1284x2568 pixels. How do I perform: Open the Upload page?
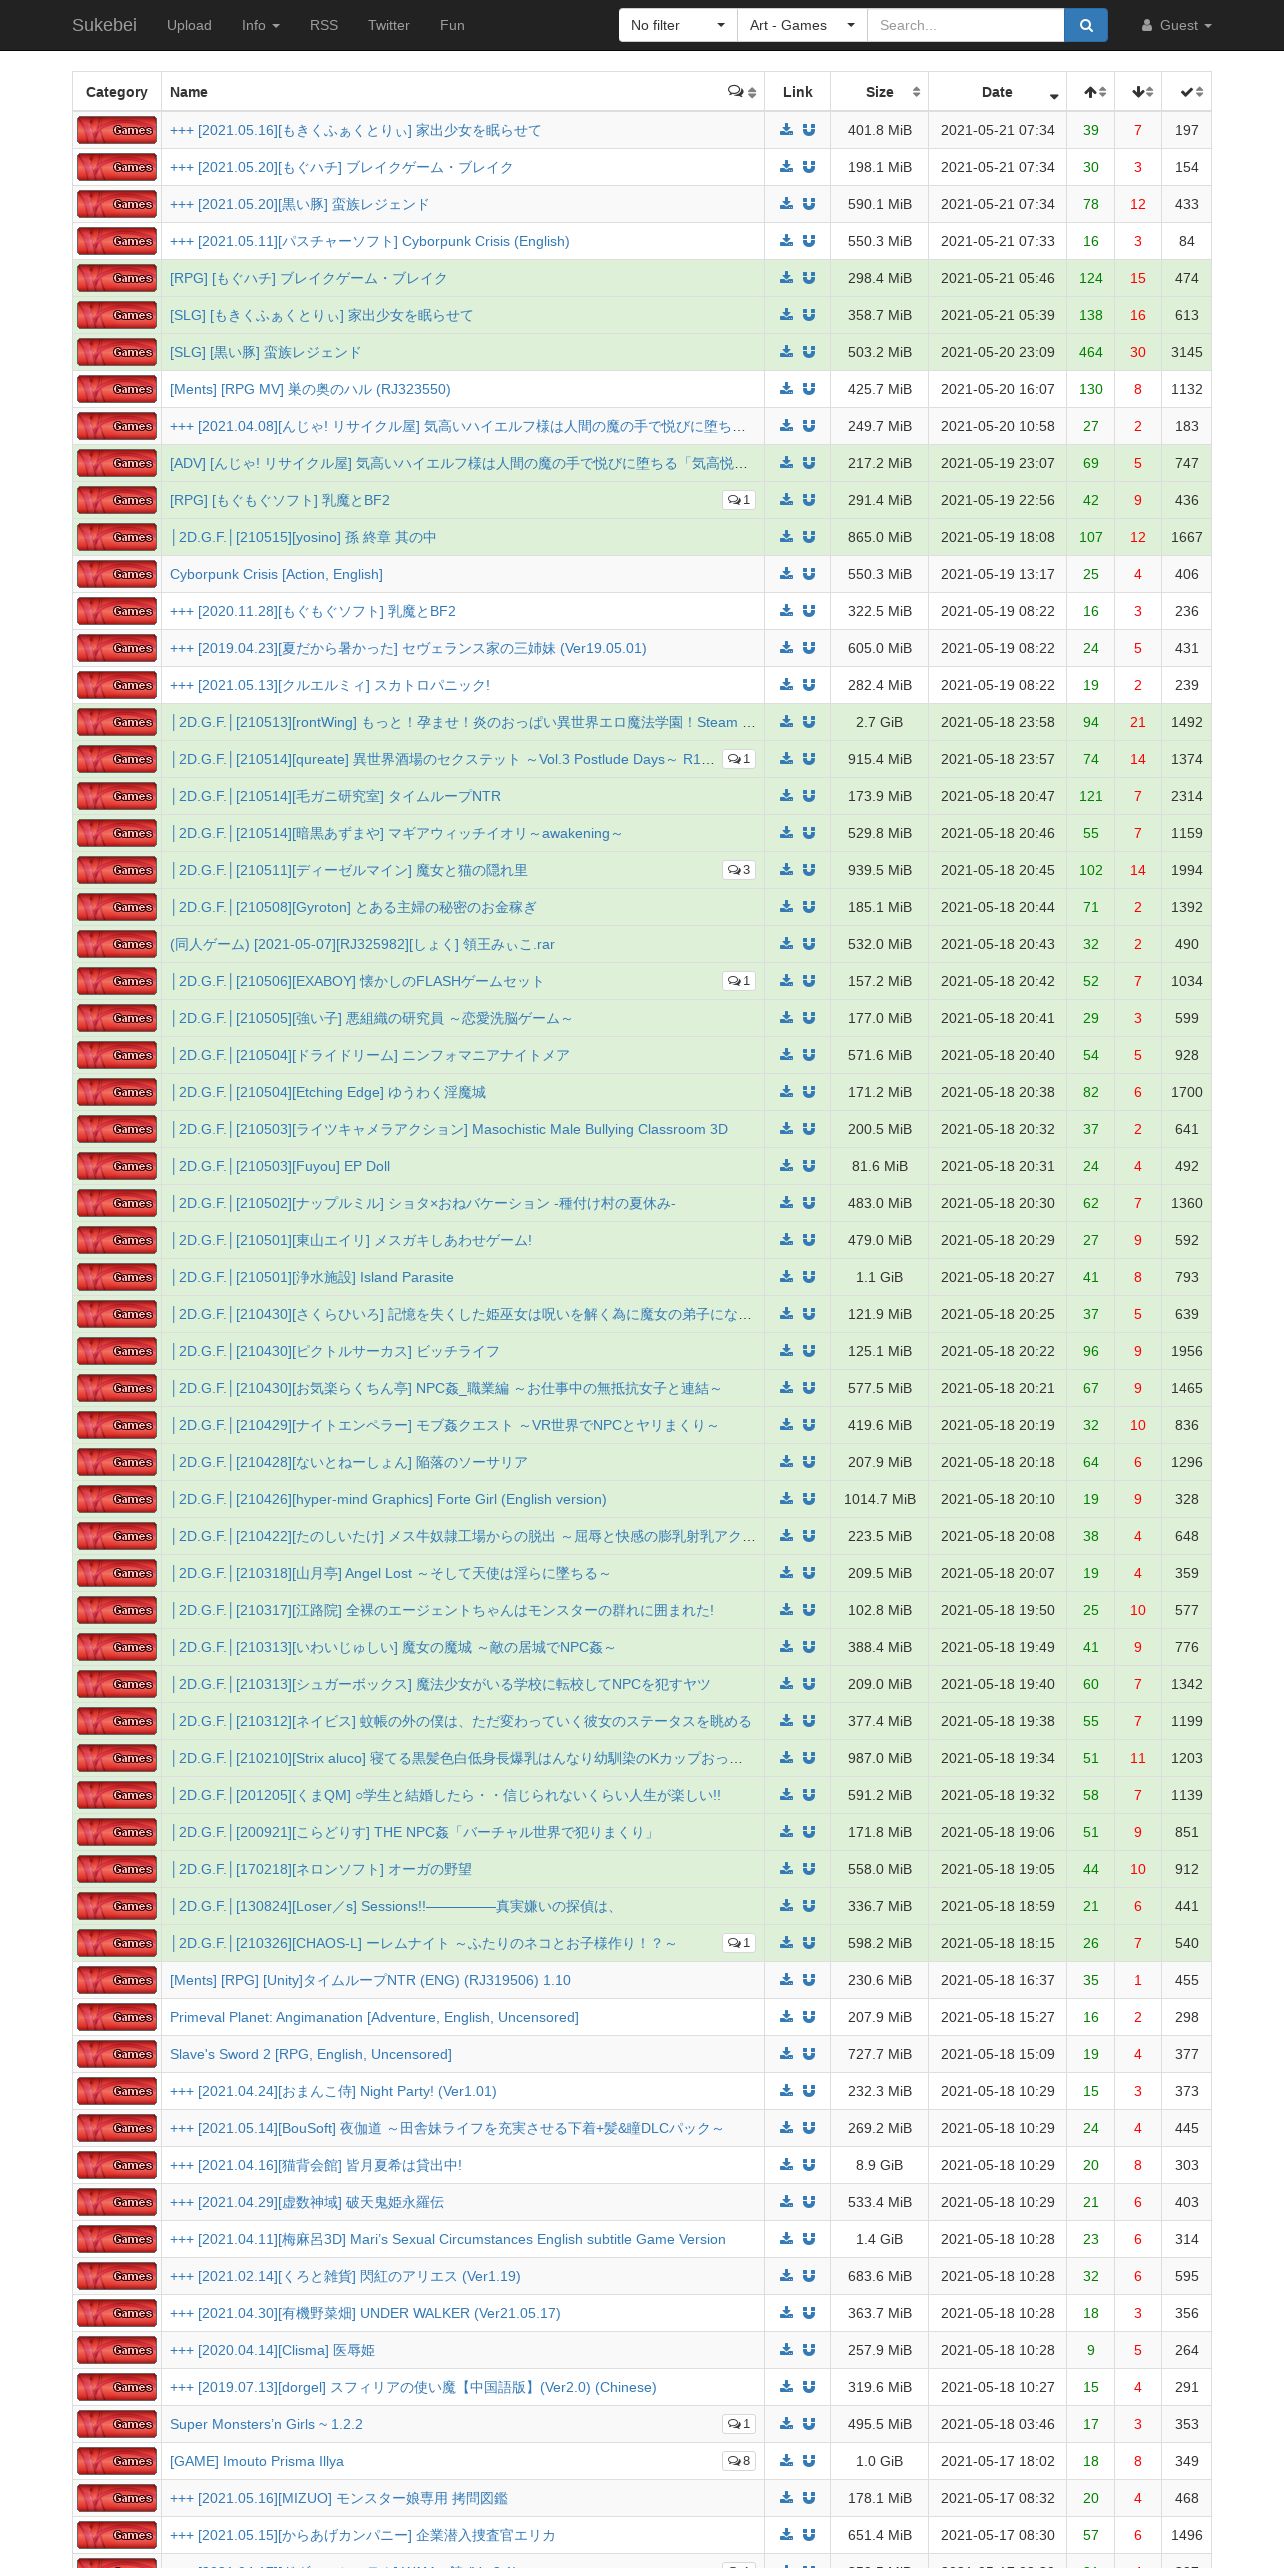point(189,25)
